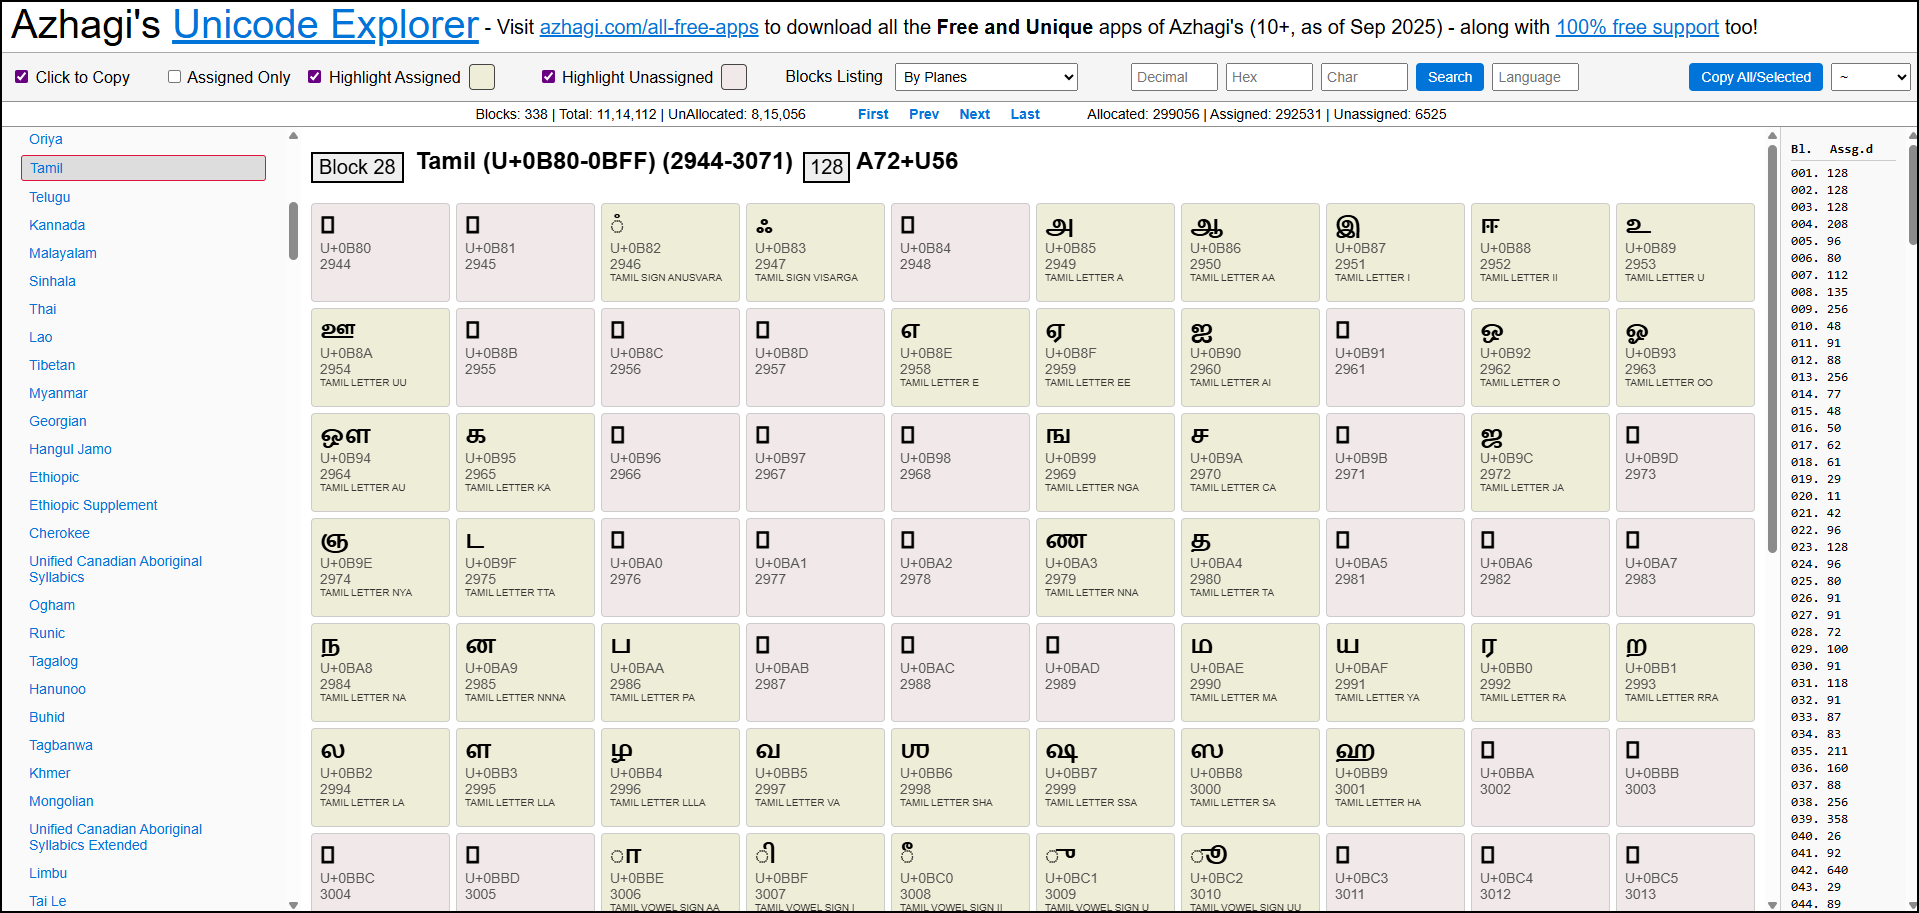Click the Unicode Explorer heading link
1919x913 pixels.
click(x=325, y=24)
